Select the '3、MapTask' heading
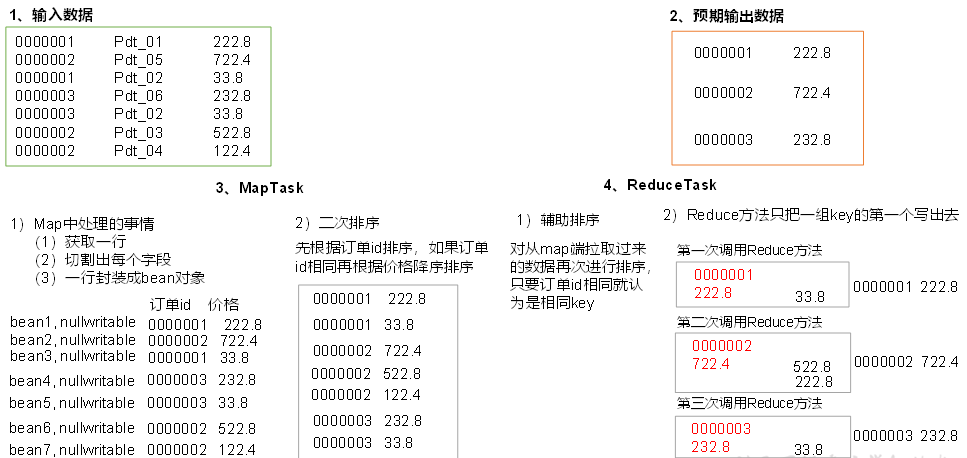 click(x=260, y=188)
